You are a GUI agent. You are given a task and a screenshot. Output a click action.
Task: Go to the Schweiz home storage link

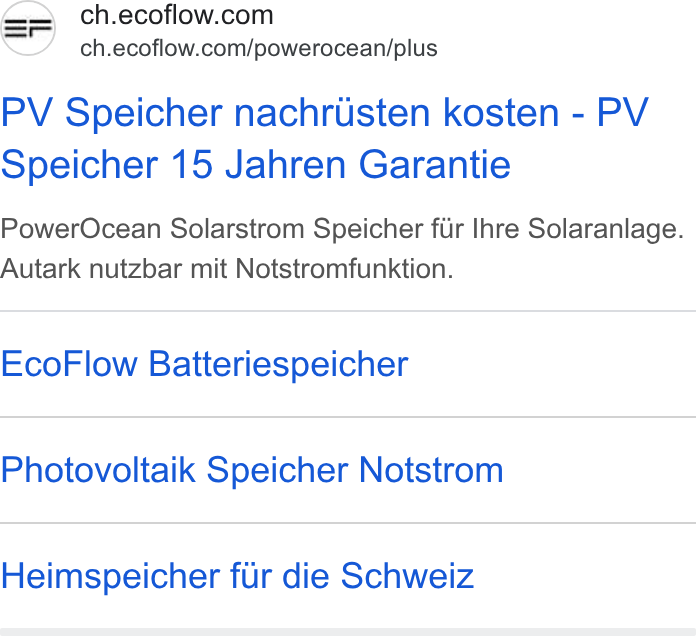237,576
